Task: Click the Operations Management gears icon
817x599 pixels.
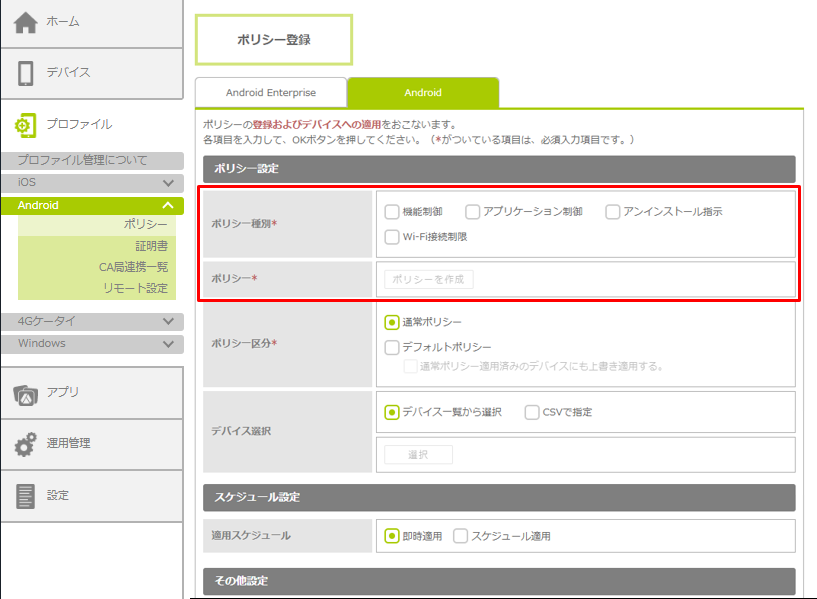Action: (26, 444)
